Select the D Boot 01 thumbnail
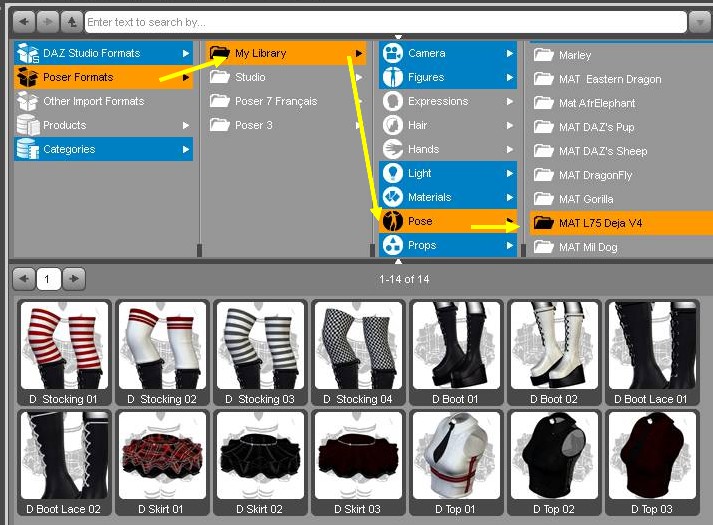The width and height of the screenshot is (713, 525). click(456, 352)
